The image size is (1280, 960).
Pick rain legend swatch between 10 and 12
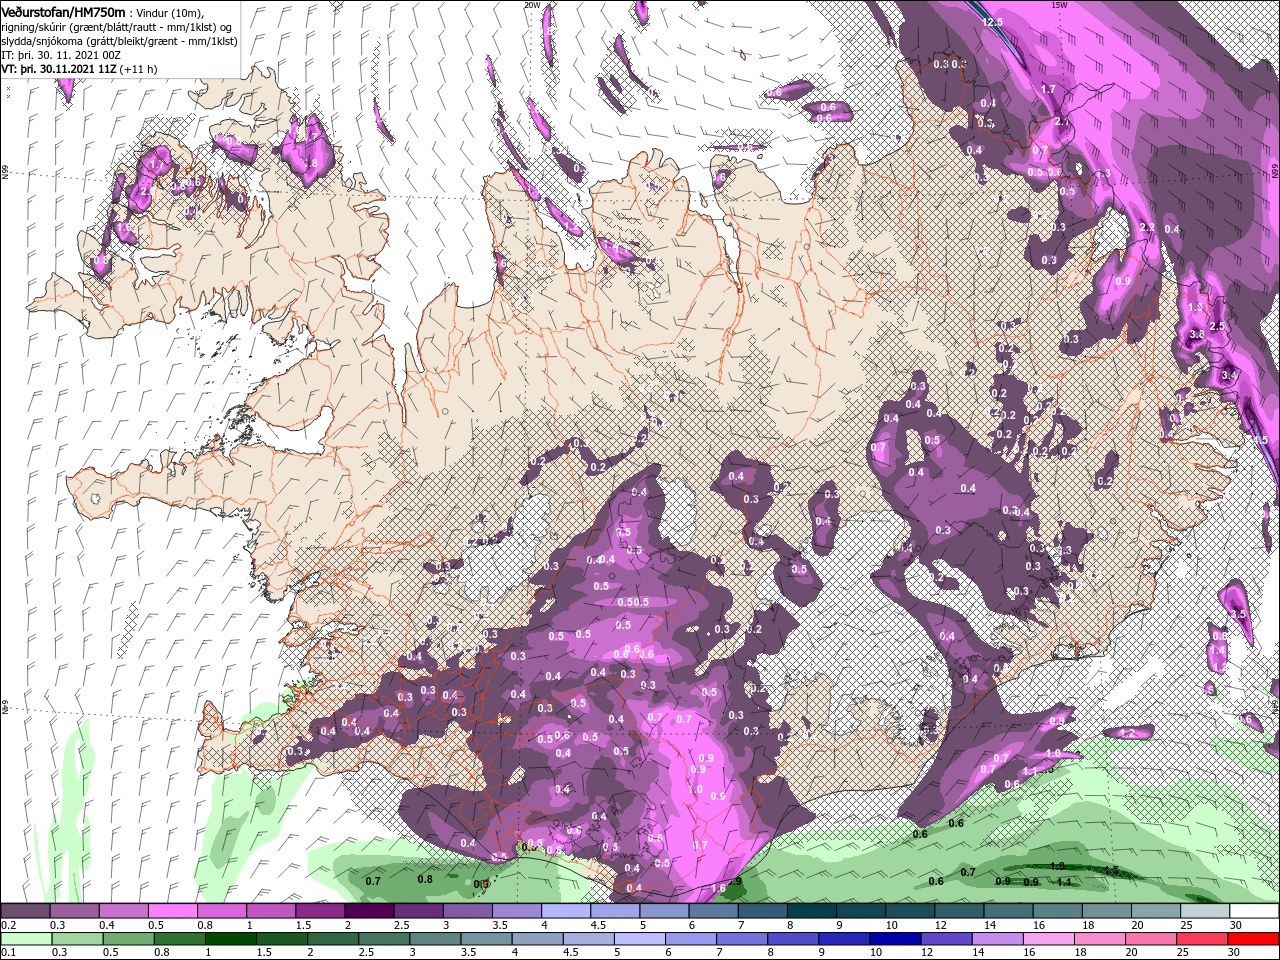[x=896, y=940]
